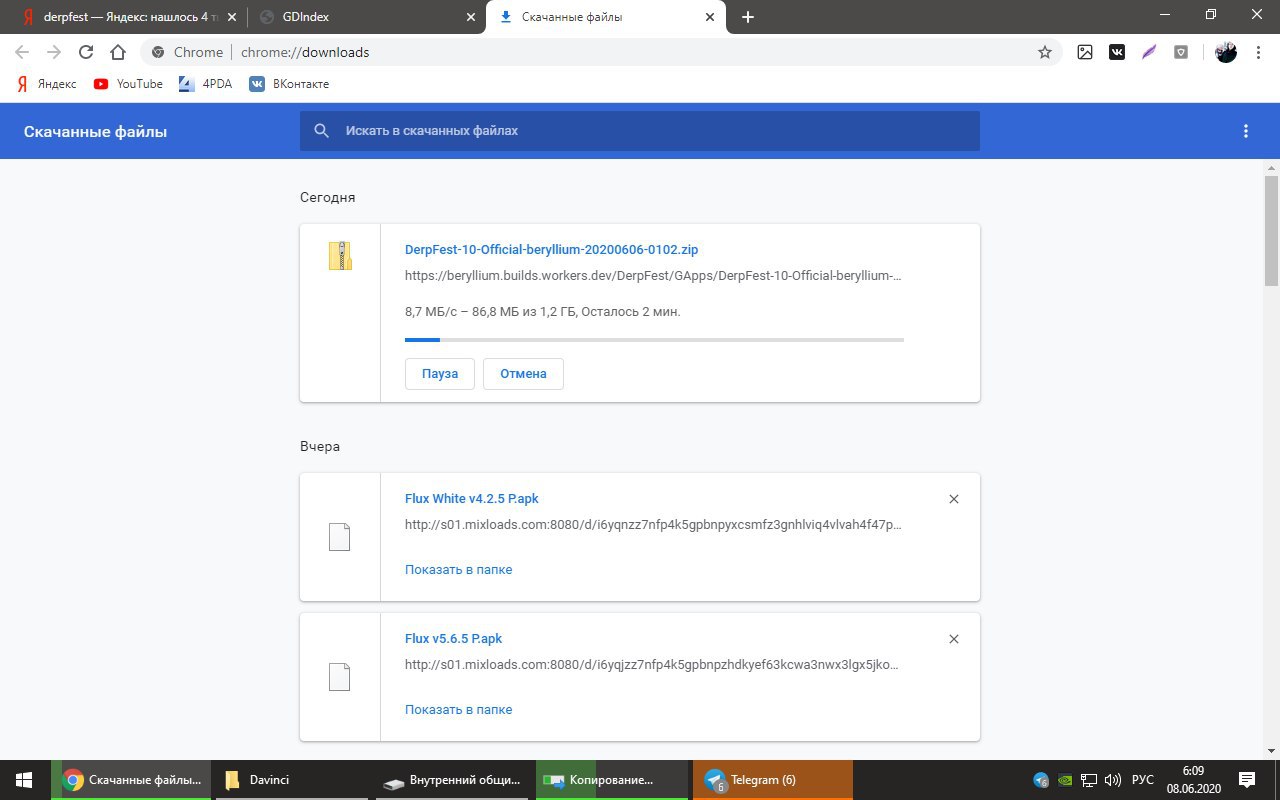Screen dimensions: 1280x800
Task: Select the Скачанные файлы tab
Action: point(605,17)
